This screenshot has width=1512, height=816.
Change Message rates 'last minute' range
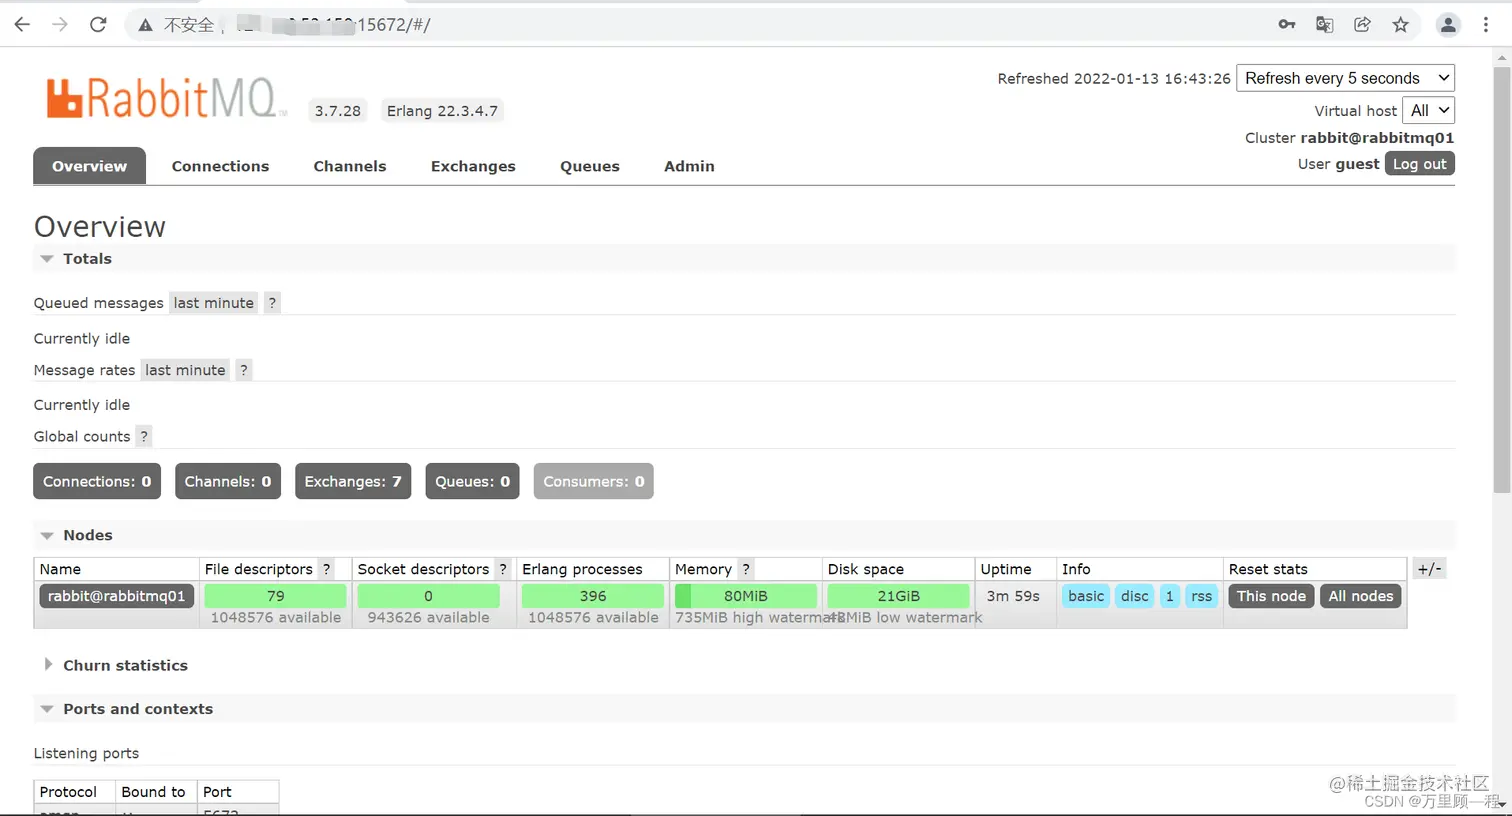pos(185,370)
